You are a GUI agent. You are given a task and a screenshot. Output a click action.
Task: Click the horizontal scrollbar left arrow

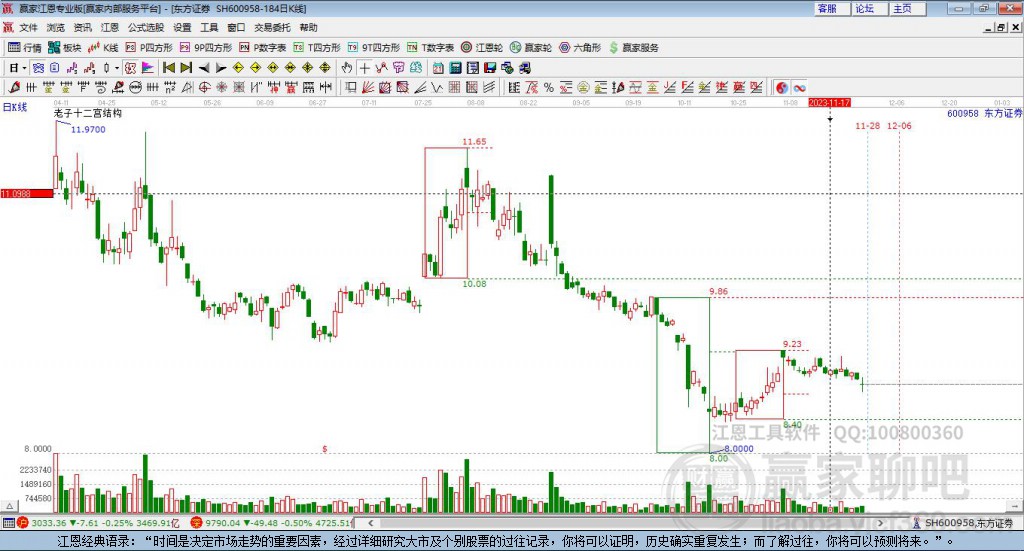(370, 523)
